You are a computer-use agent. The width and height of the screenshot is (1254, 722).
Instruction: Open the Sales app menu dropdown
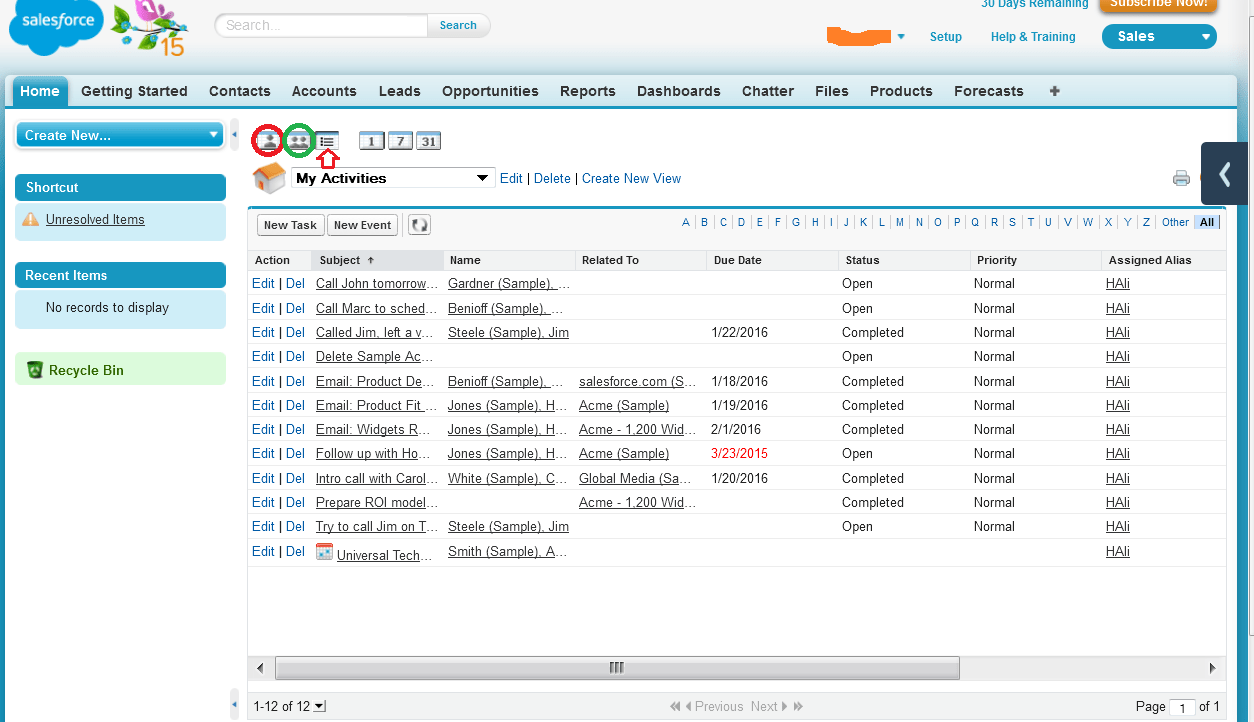(1159, 37)
